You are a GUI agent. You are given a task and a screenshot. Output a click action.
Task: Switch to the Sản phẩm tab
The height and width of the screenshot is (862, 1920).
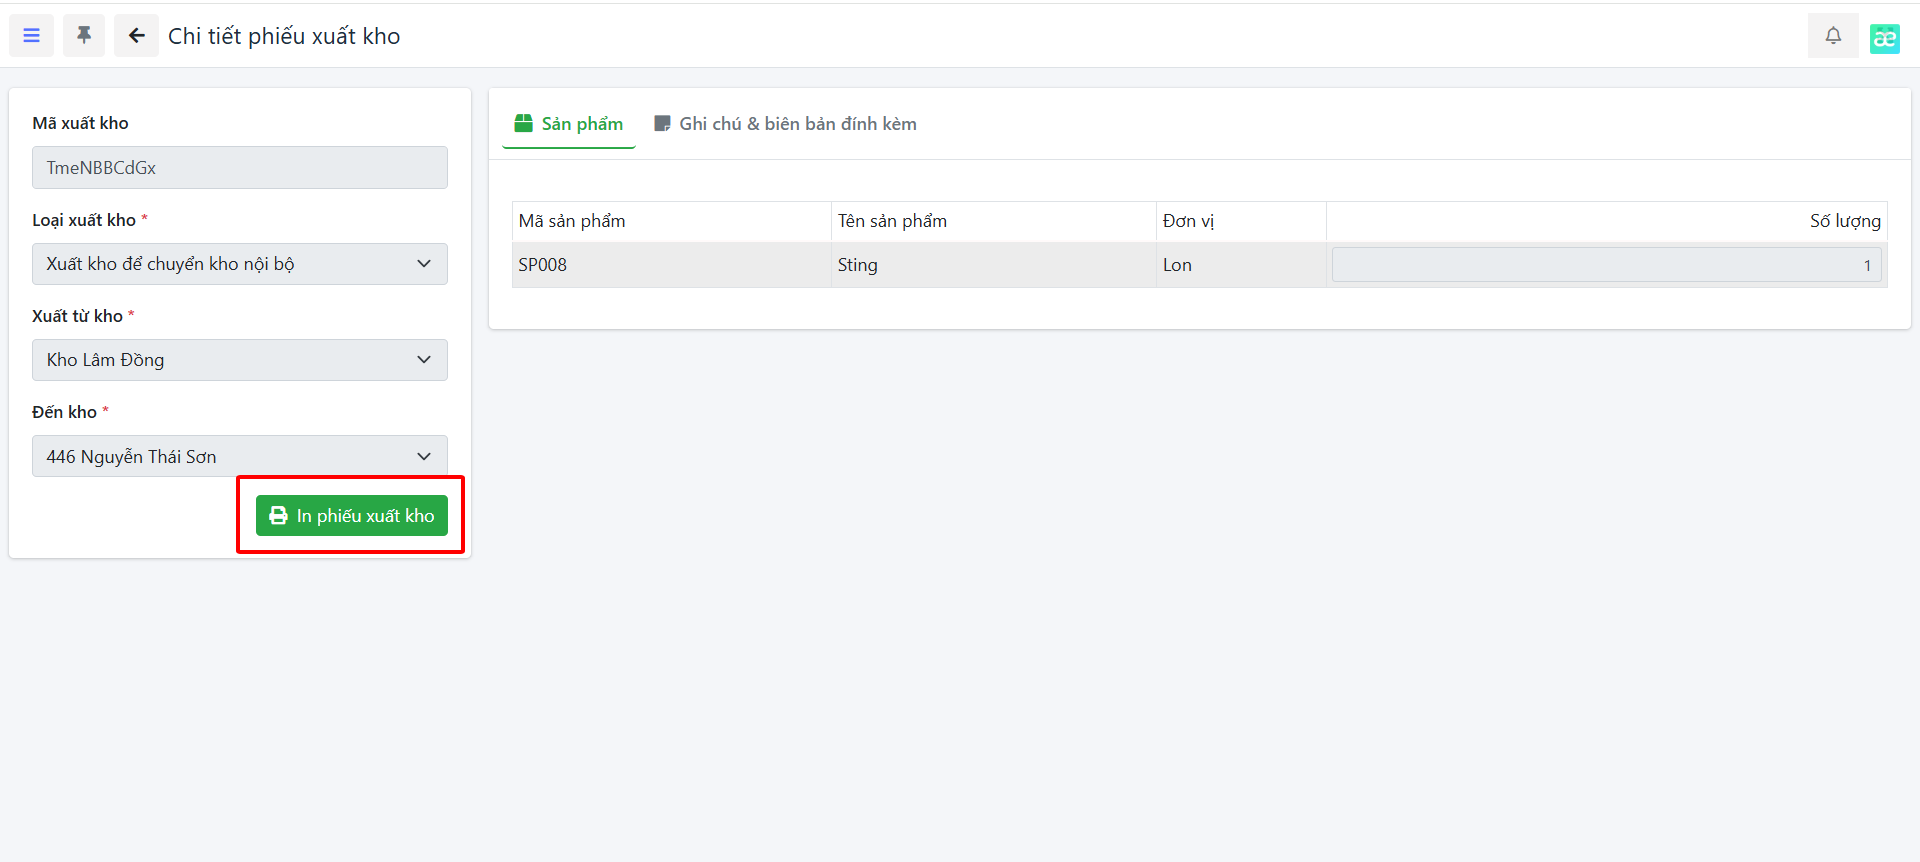click(569, 124)
